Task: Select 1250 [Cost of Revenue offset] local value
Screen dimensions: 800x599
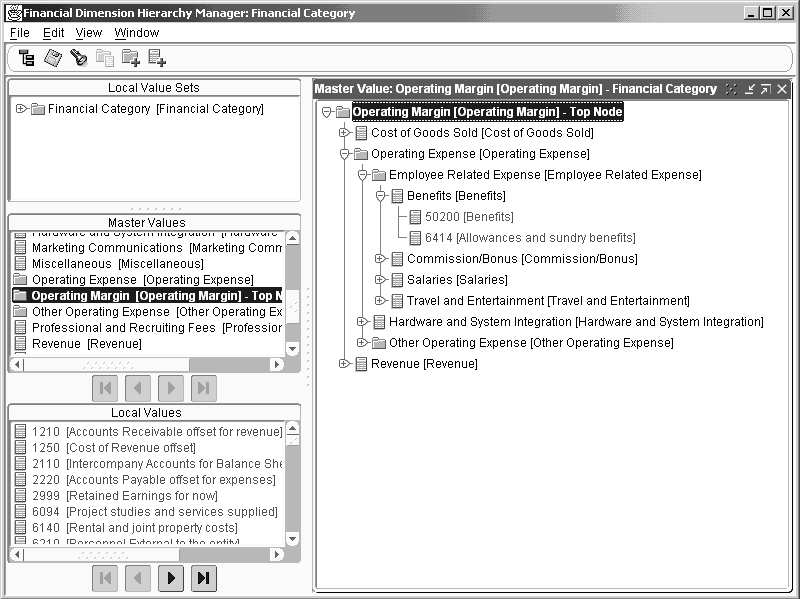Action: tap(113, 447)
